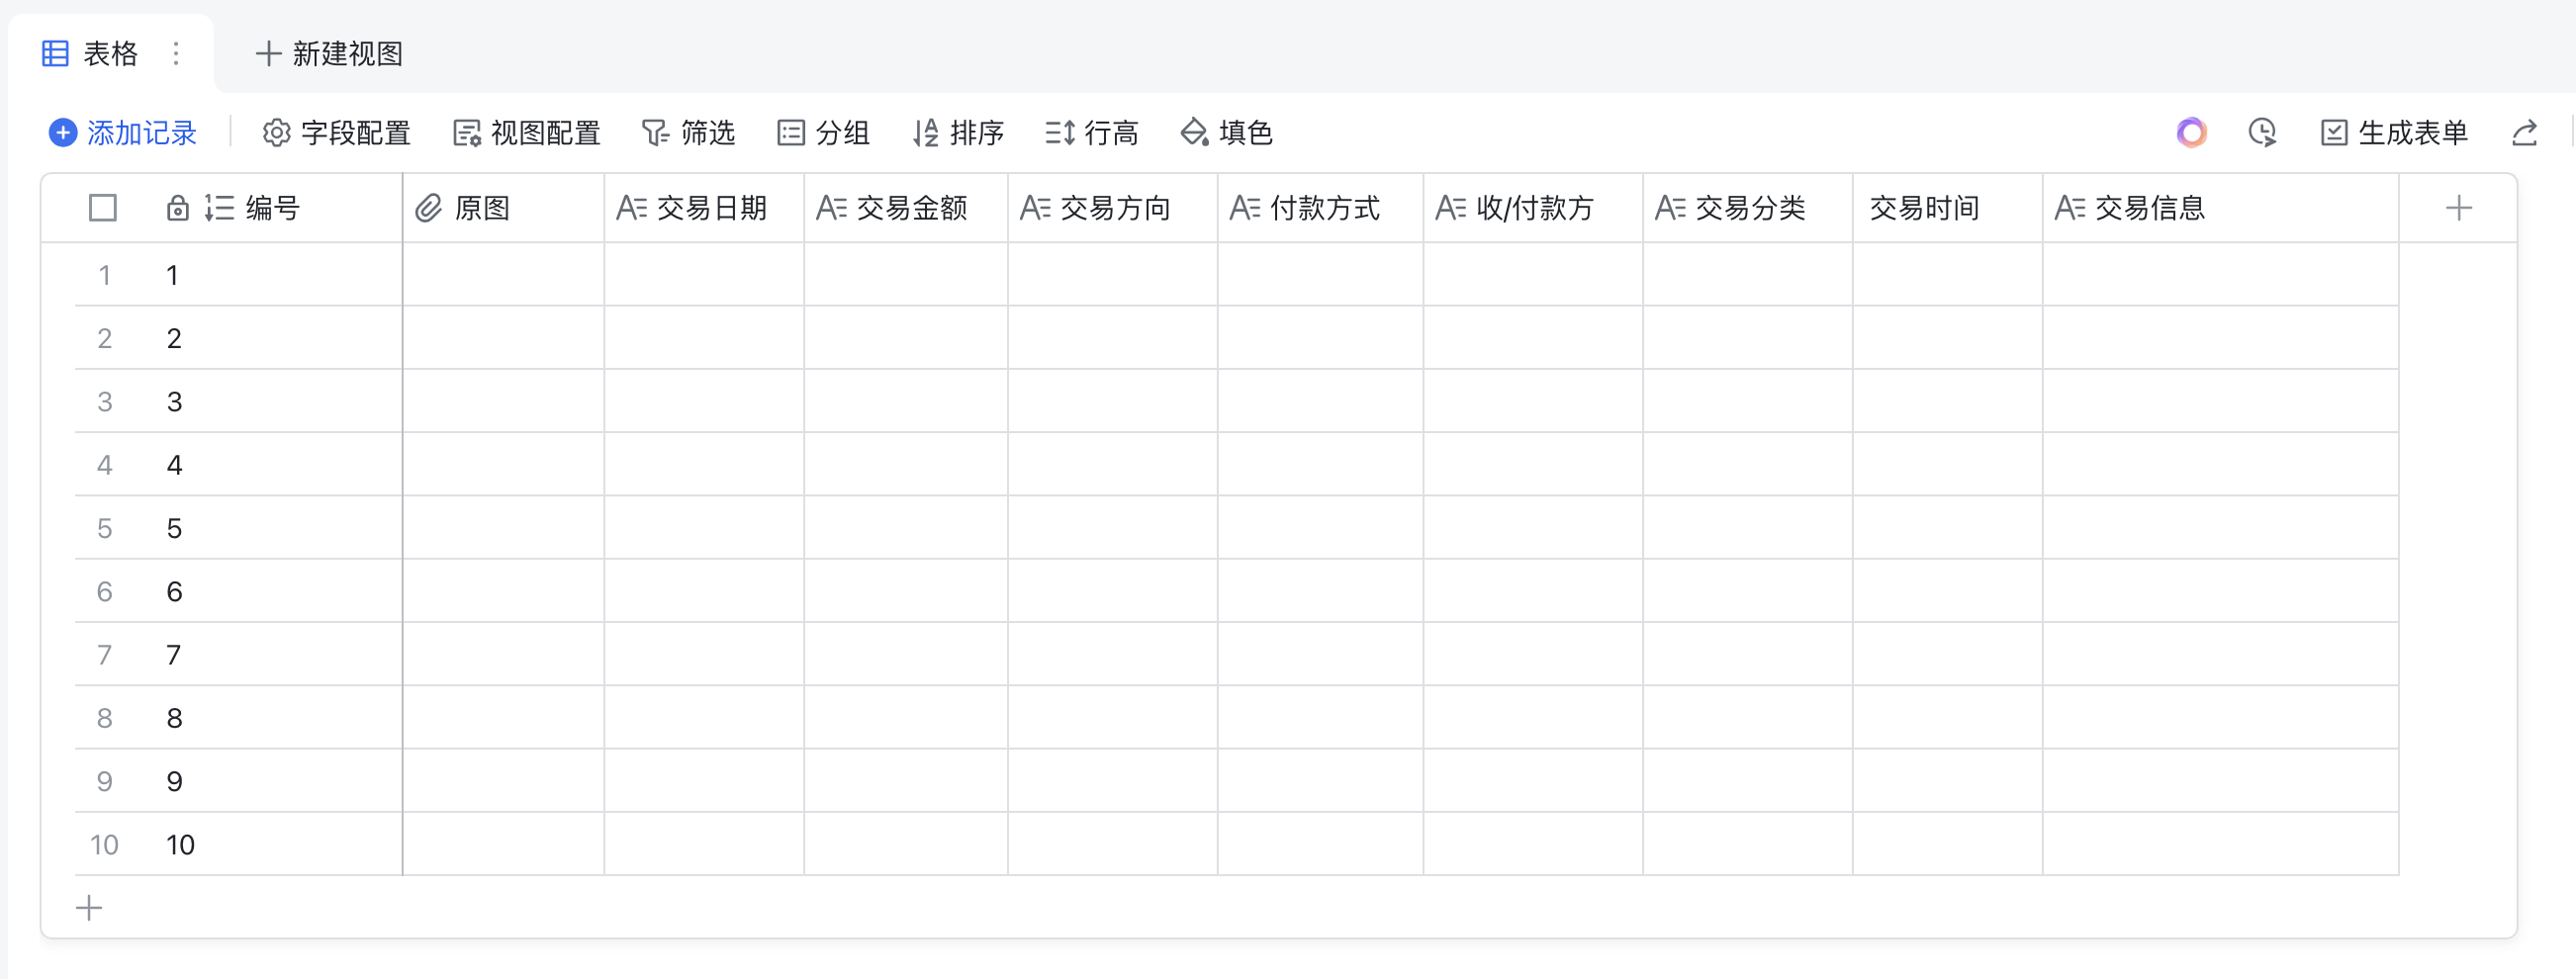This screenshot has width=2576, height=979.
Task: Switch to the 表格 view tab
Action: (x=91, y=54)
